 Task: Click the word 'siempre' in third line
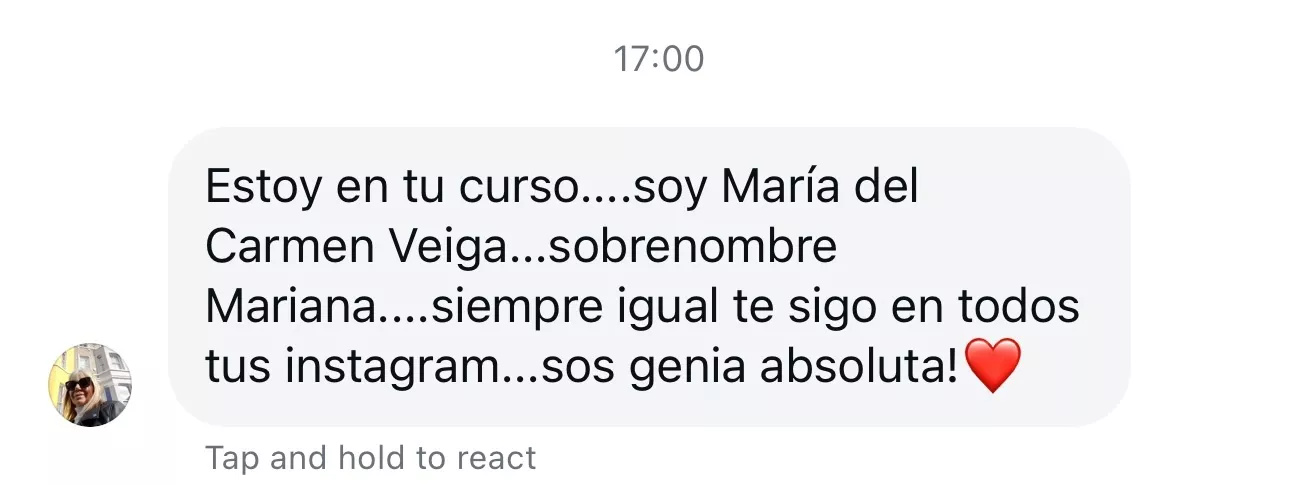coord(510,309)
